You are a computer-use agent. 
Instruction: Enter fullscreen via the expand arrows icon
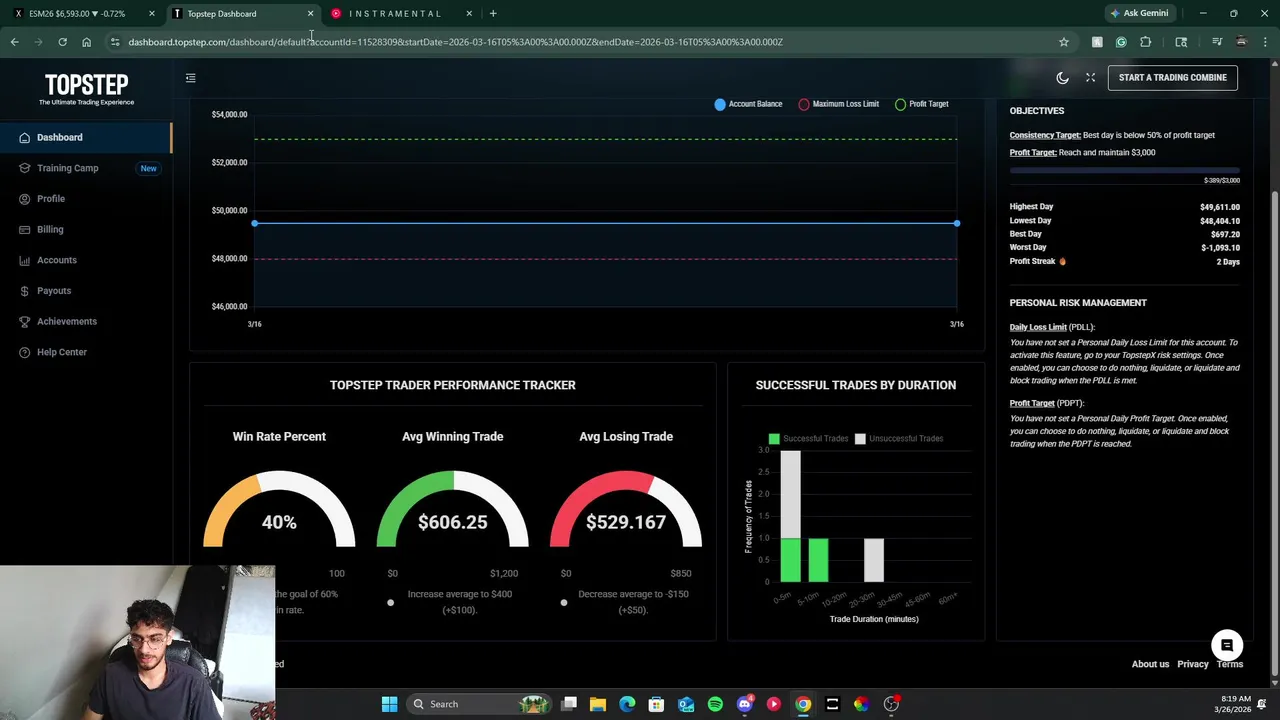click(1090, 77)
